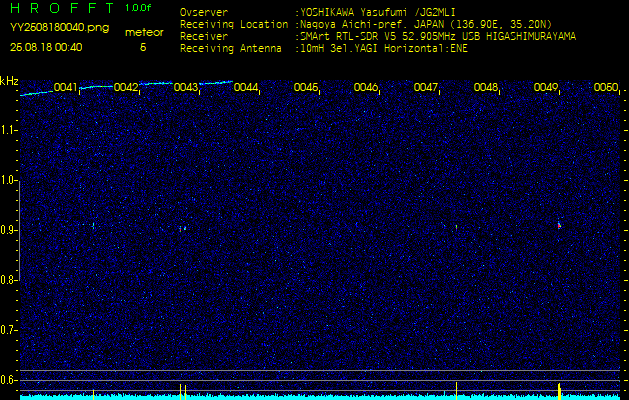Click the "meteor" label

coord(144,33)
